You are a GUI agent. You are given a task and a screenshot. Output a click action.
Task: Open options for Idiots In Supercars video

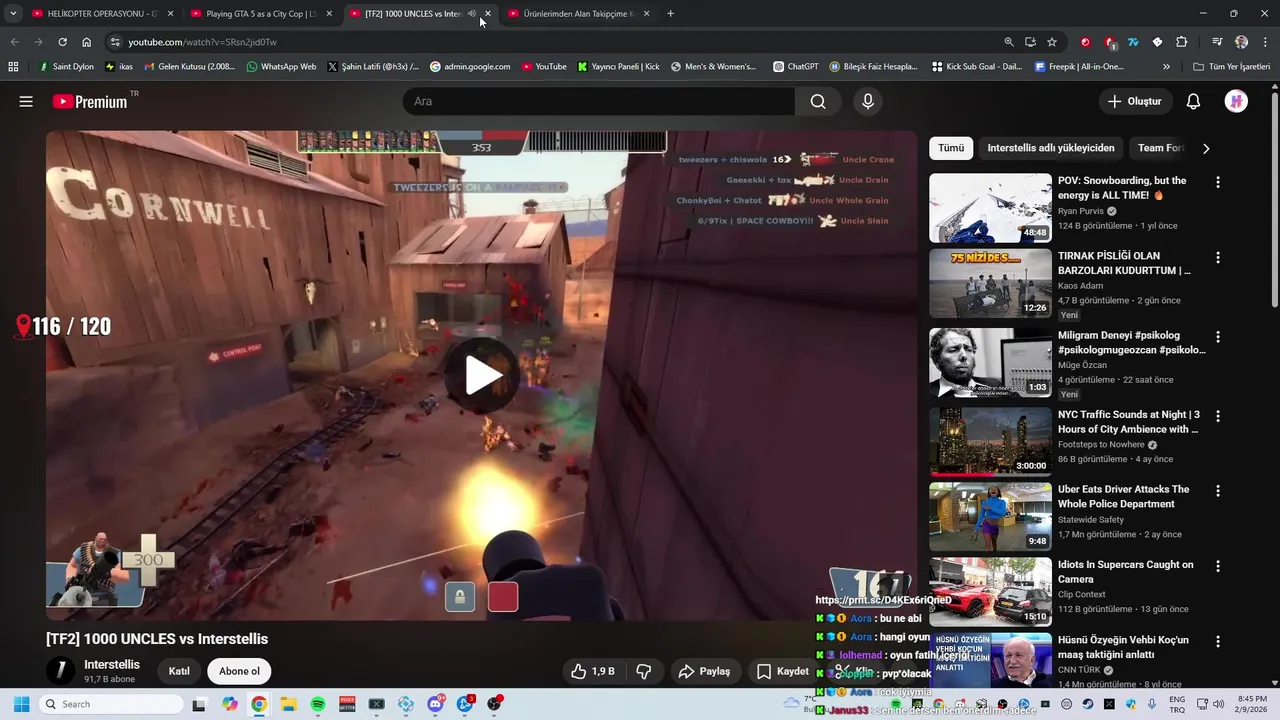click(x=1217, y=566)
